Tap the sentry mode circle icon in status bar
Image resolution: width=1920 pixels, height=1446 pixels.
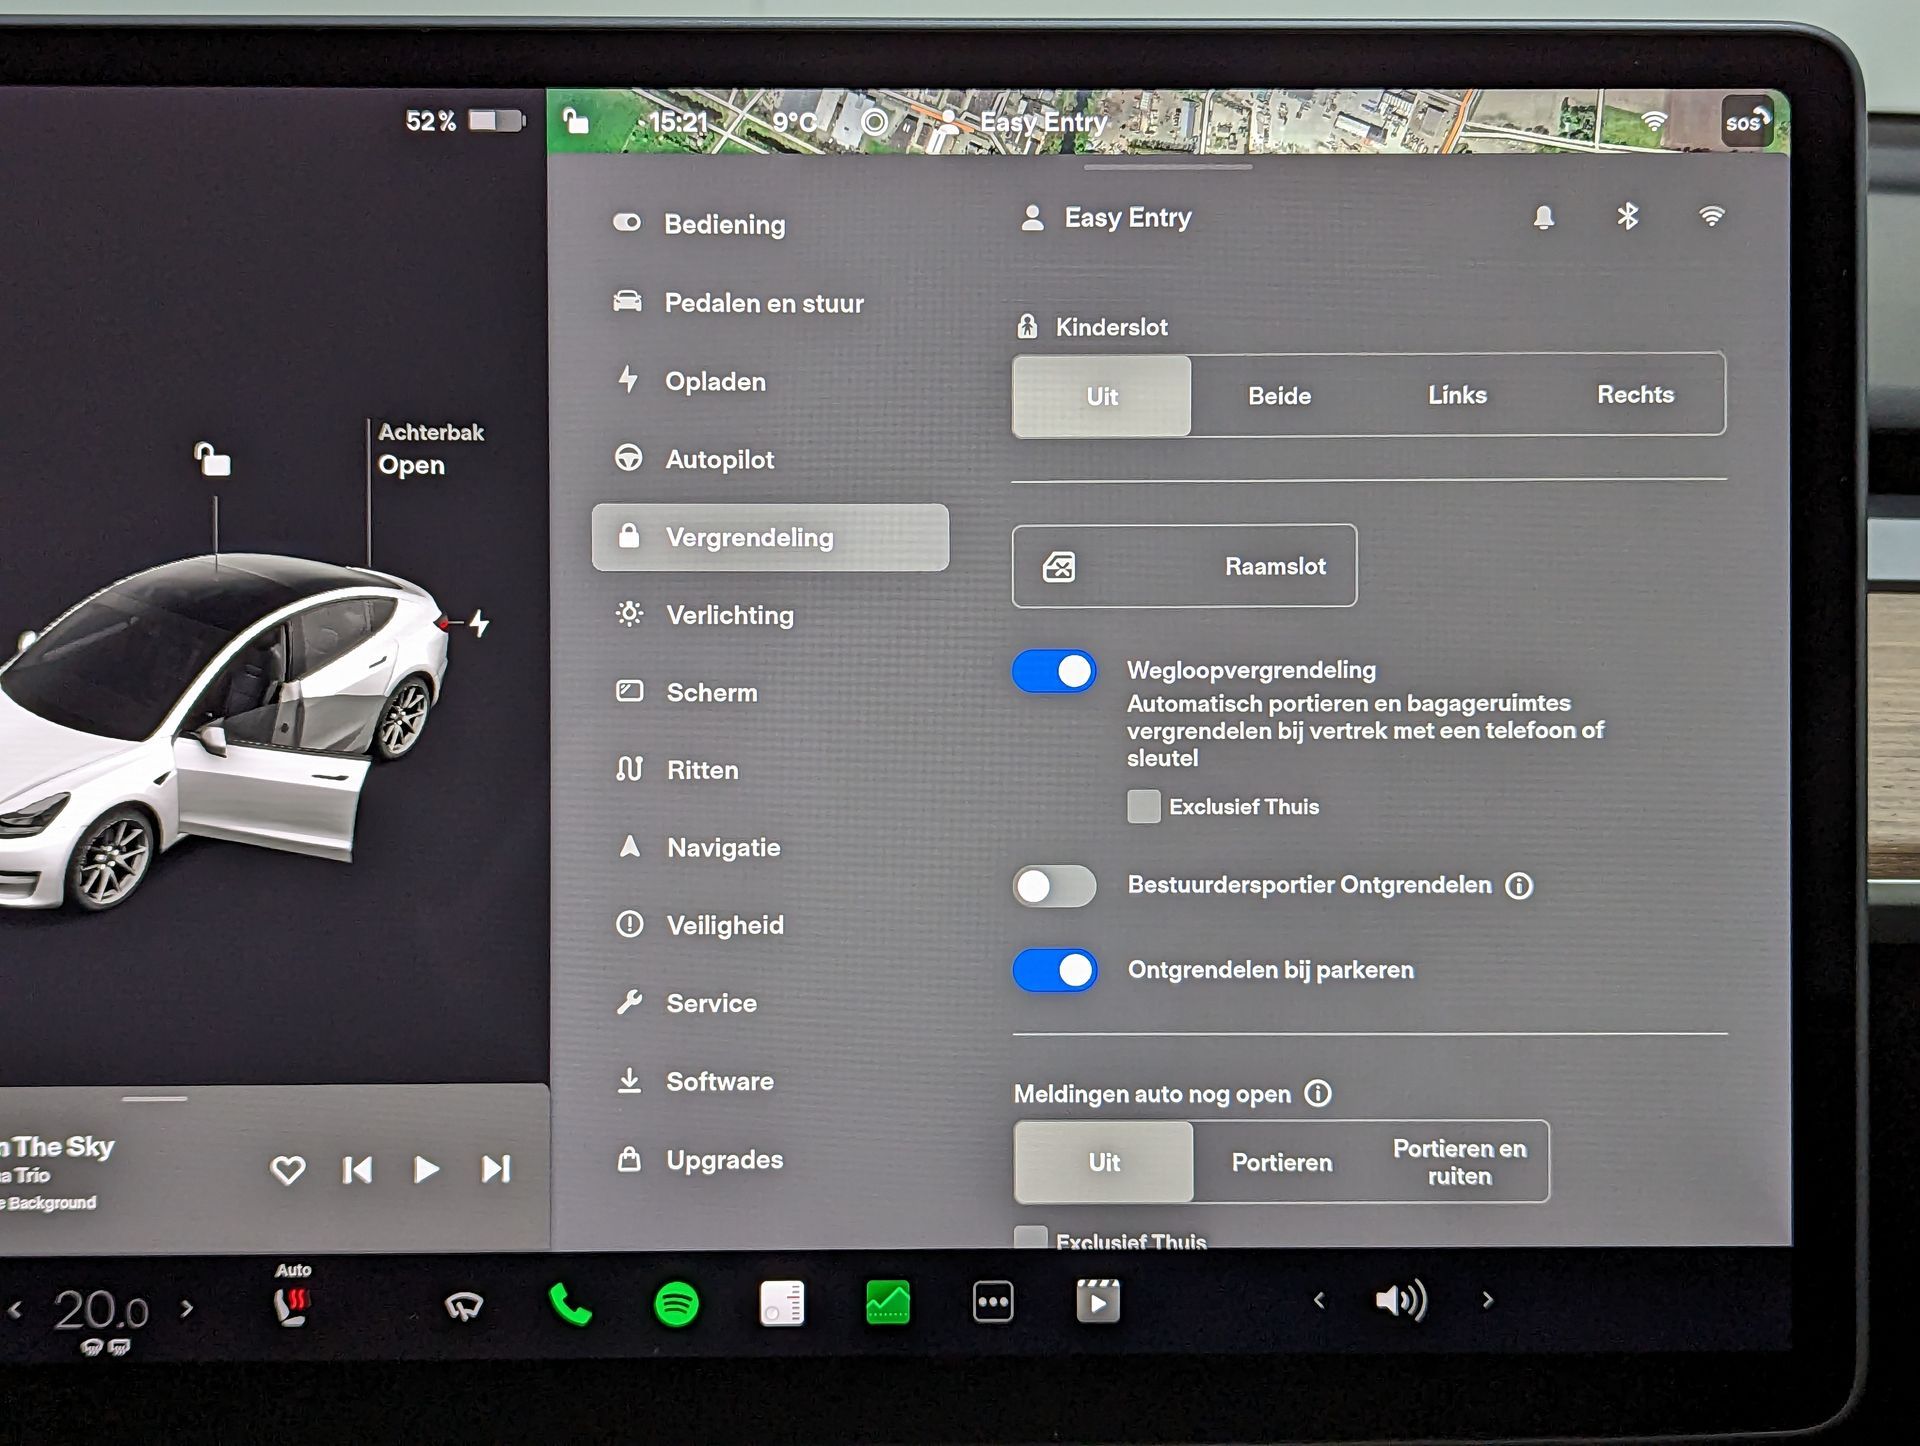tap(874, 122)
